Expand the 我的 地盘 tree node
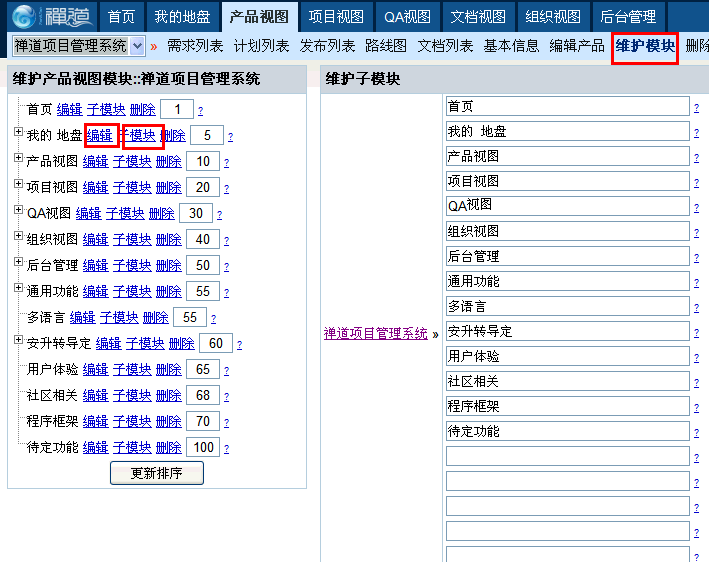This screenshot has height=562, width=709. [18, 132]
